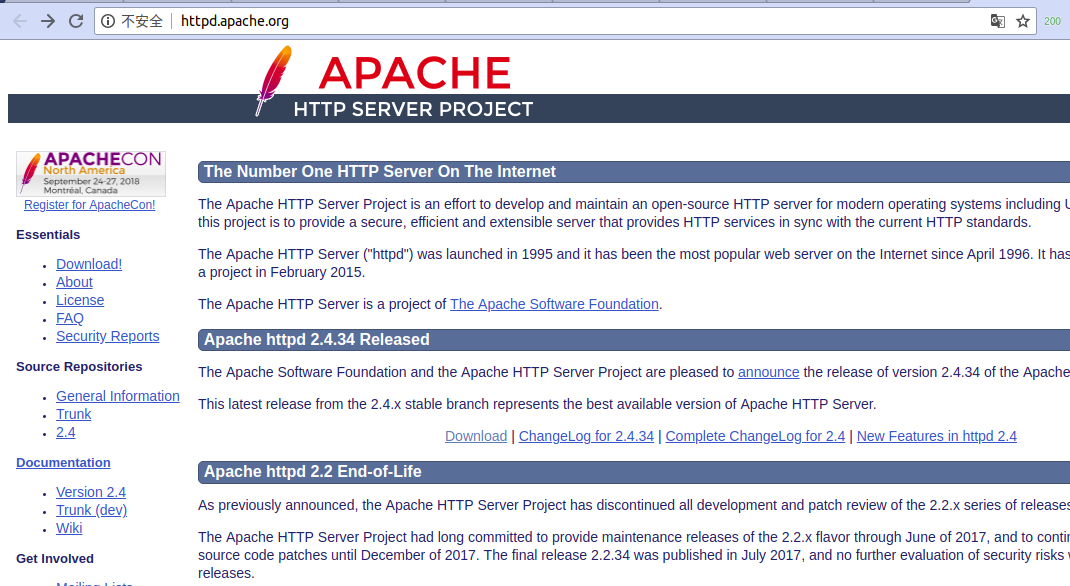Click the Apache feather logo
This screenshot has height=586, width=1070.
click(x=273, y=80)
